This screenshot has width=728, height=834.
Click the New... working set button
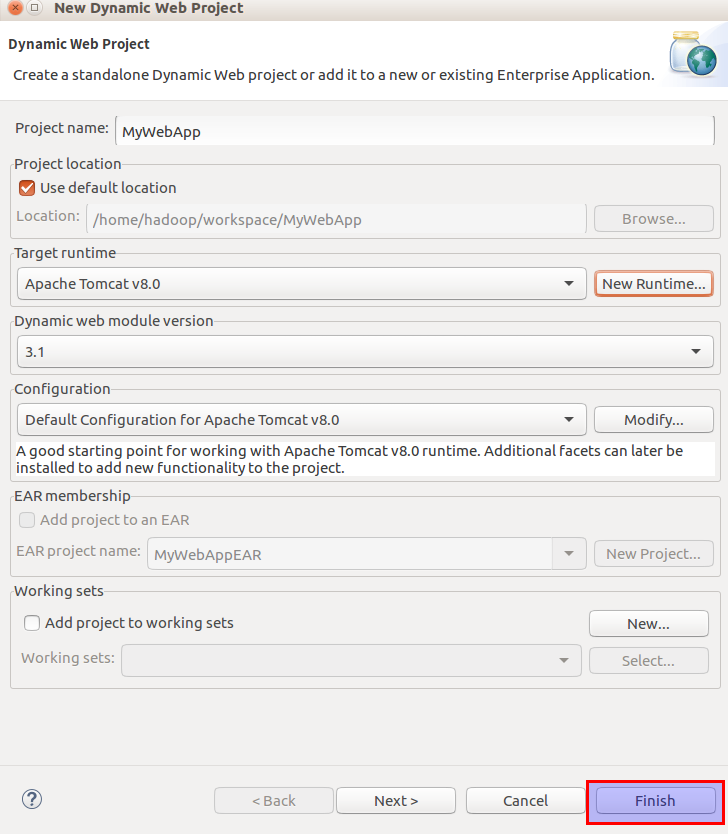(x=648, y=624)
